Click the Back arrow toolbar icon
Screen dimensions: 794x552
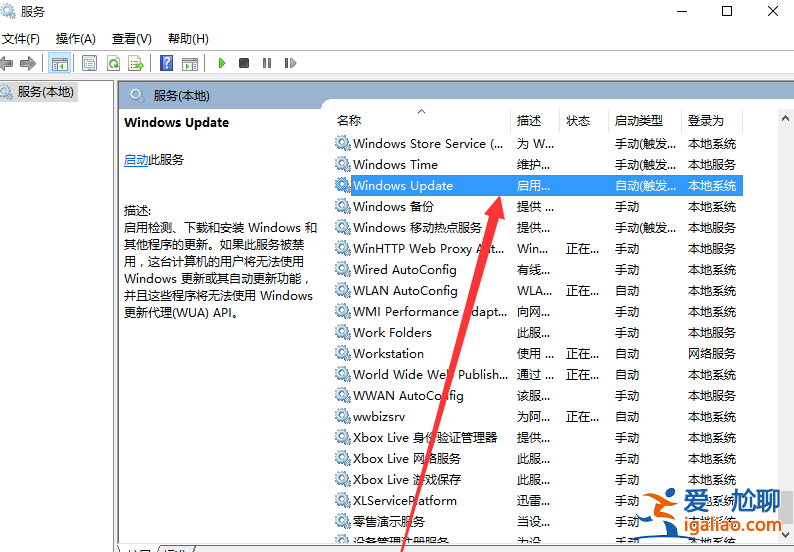pos(6,63)
